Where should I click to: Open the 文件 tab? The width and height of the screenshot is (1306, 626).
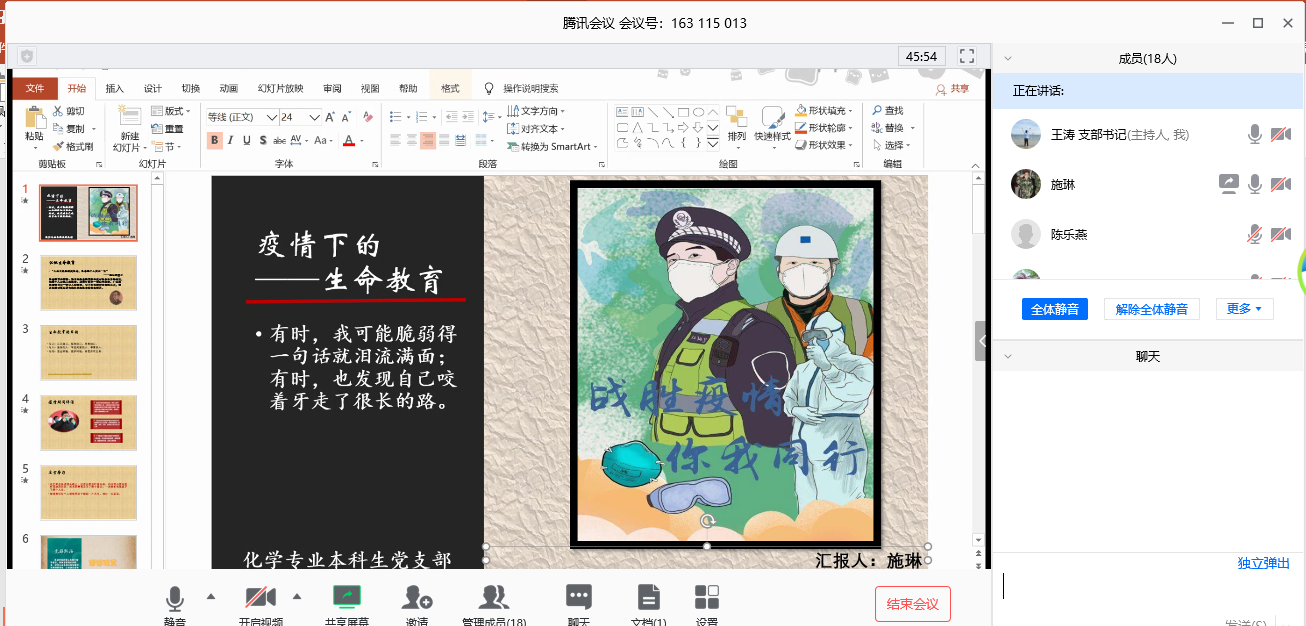(x=35, y=88)
